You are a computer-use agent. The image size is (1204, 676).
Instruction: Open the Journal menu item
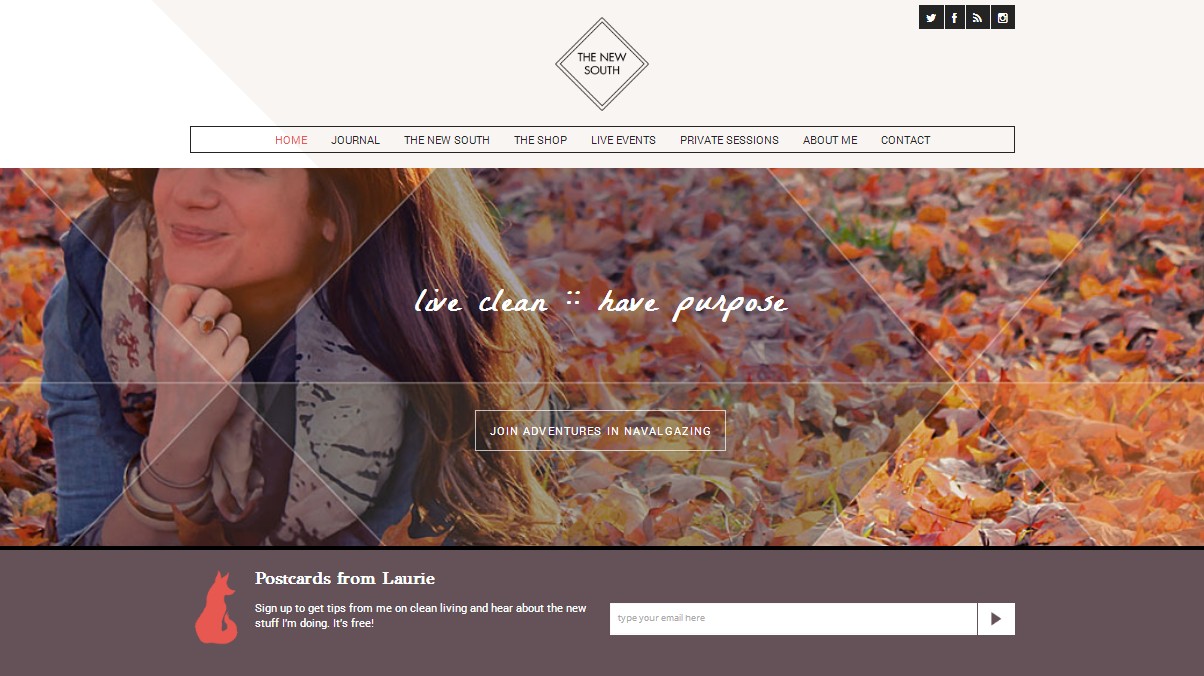coord(356,140)
